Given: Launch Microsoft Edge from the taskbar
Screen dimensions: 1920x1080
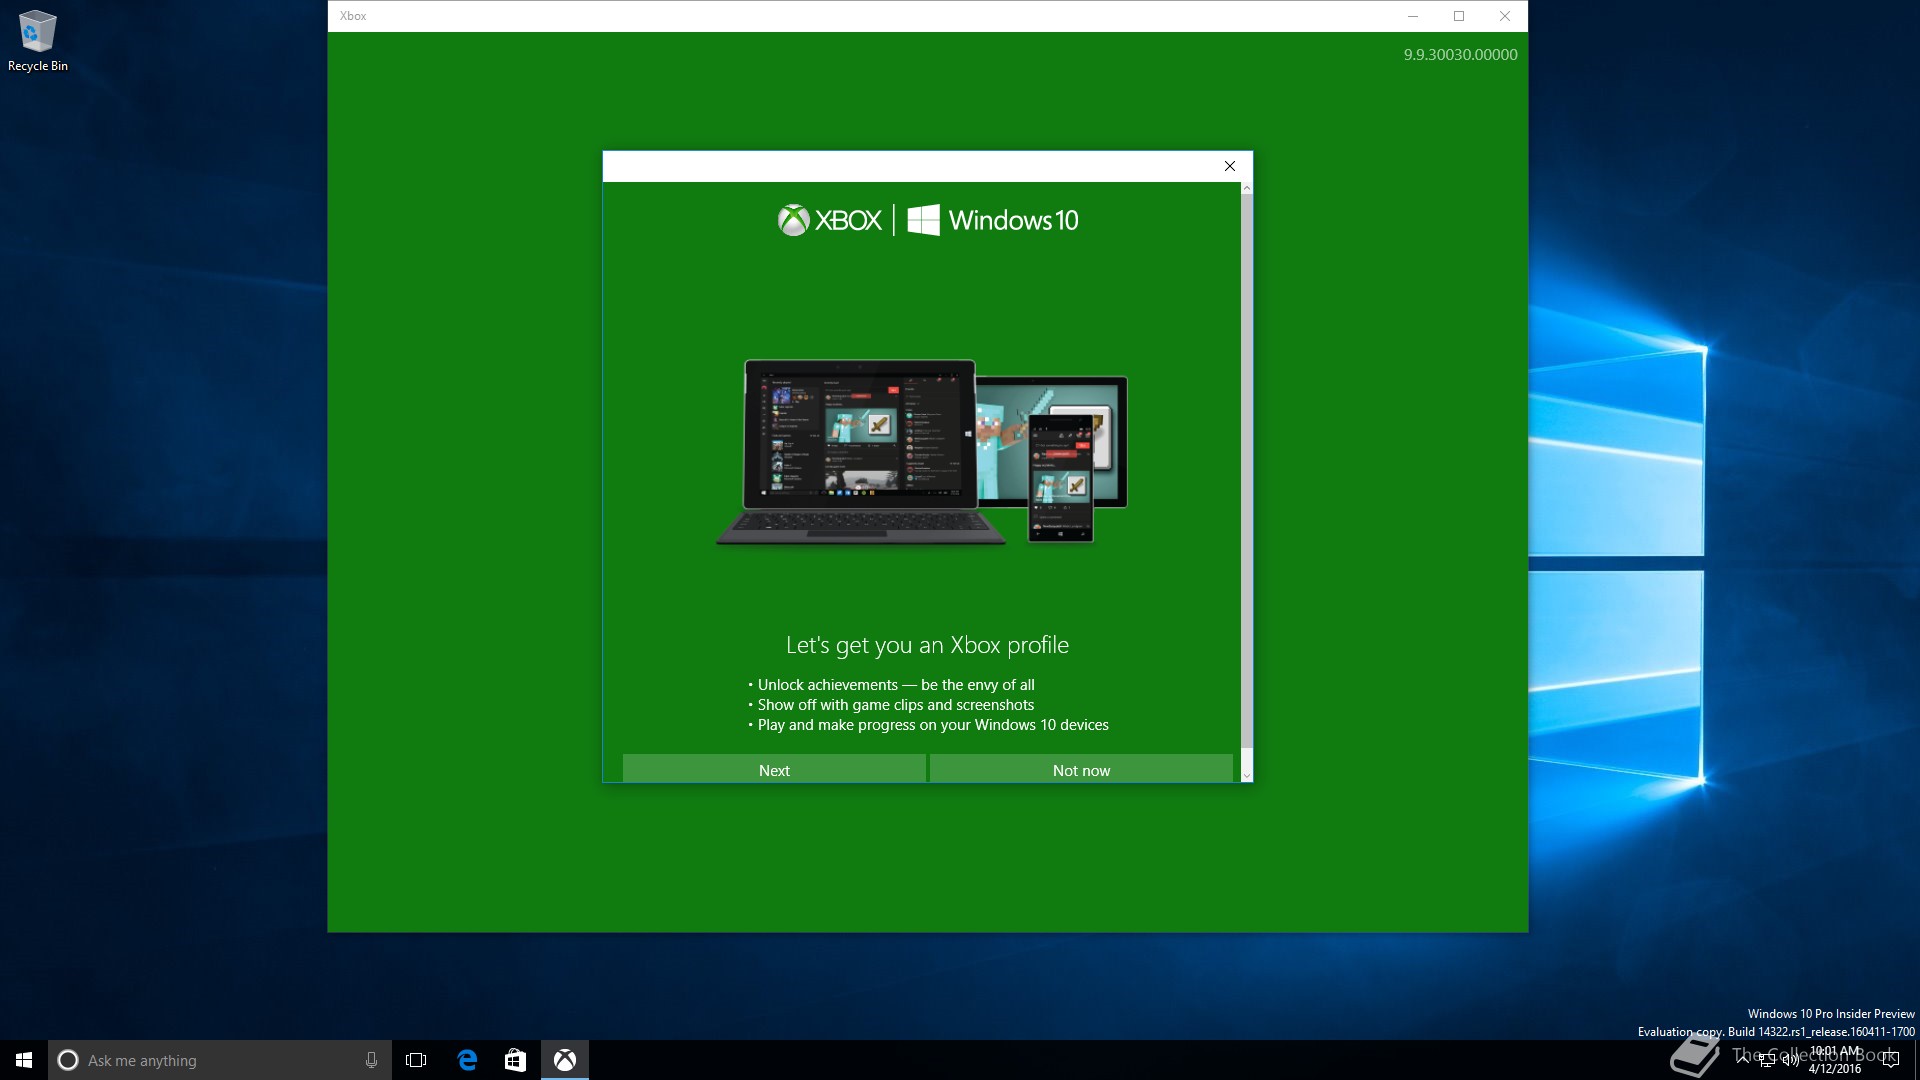Looking at the screenshot, I should 467,1060.
